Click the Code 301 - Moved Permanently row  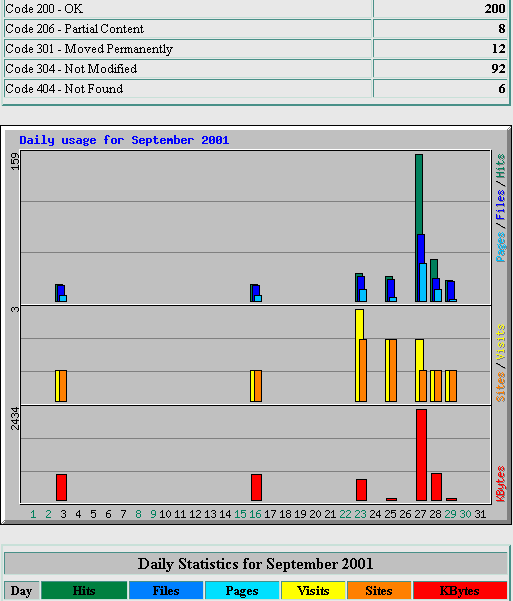[x=256, y=49]
